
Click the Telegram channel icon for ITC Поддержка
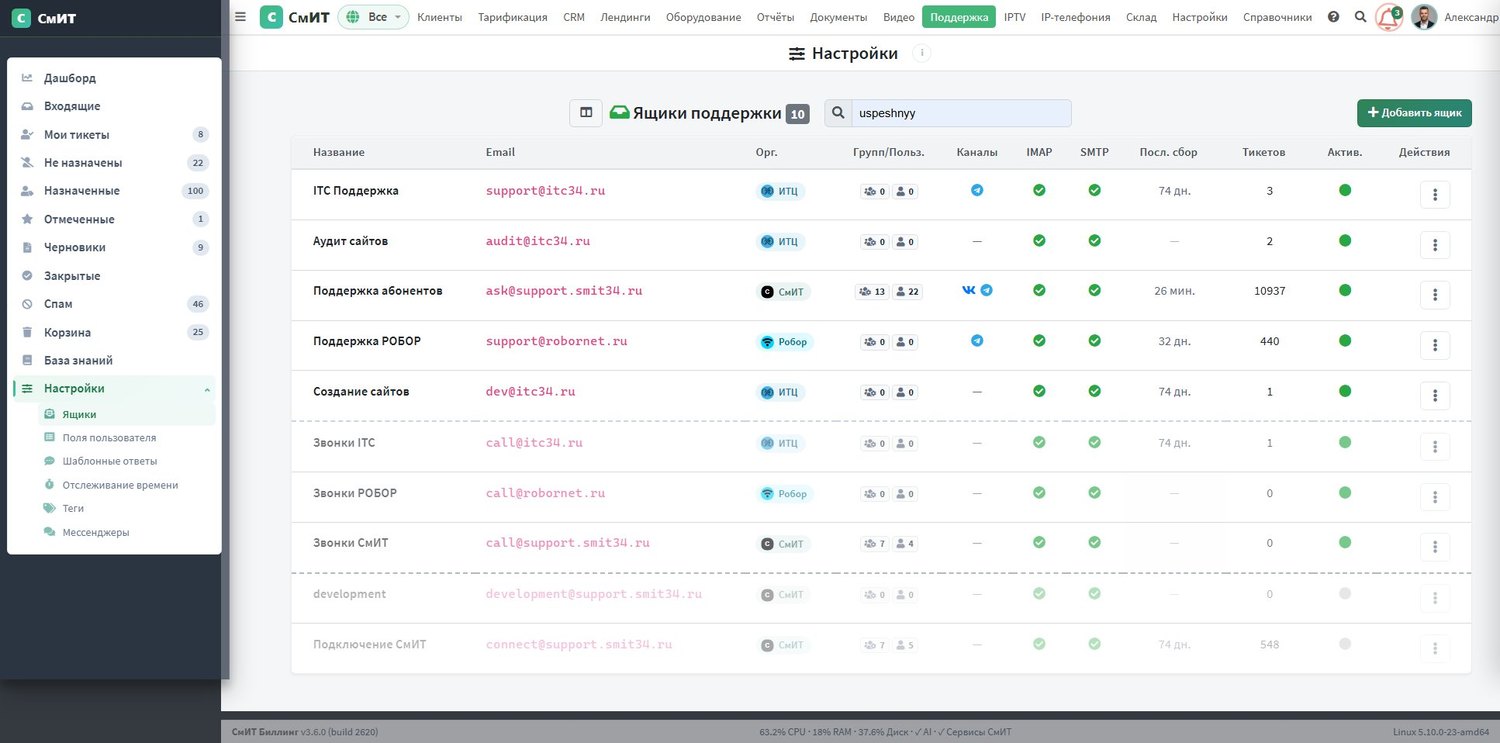point(977,190)
